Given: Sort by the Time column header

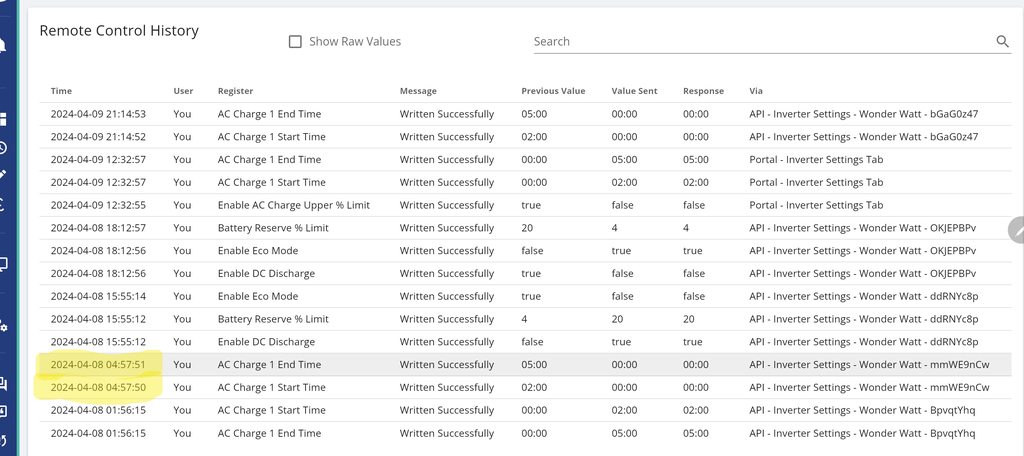Looking at the screenshot, I should coord(61,91).
